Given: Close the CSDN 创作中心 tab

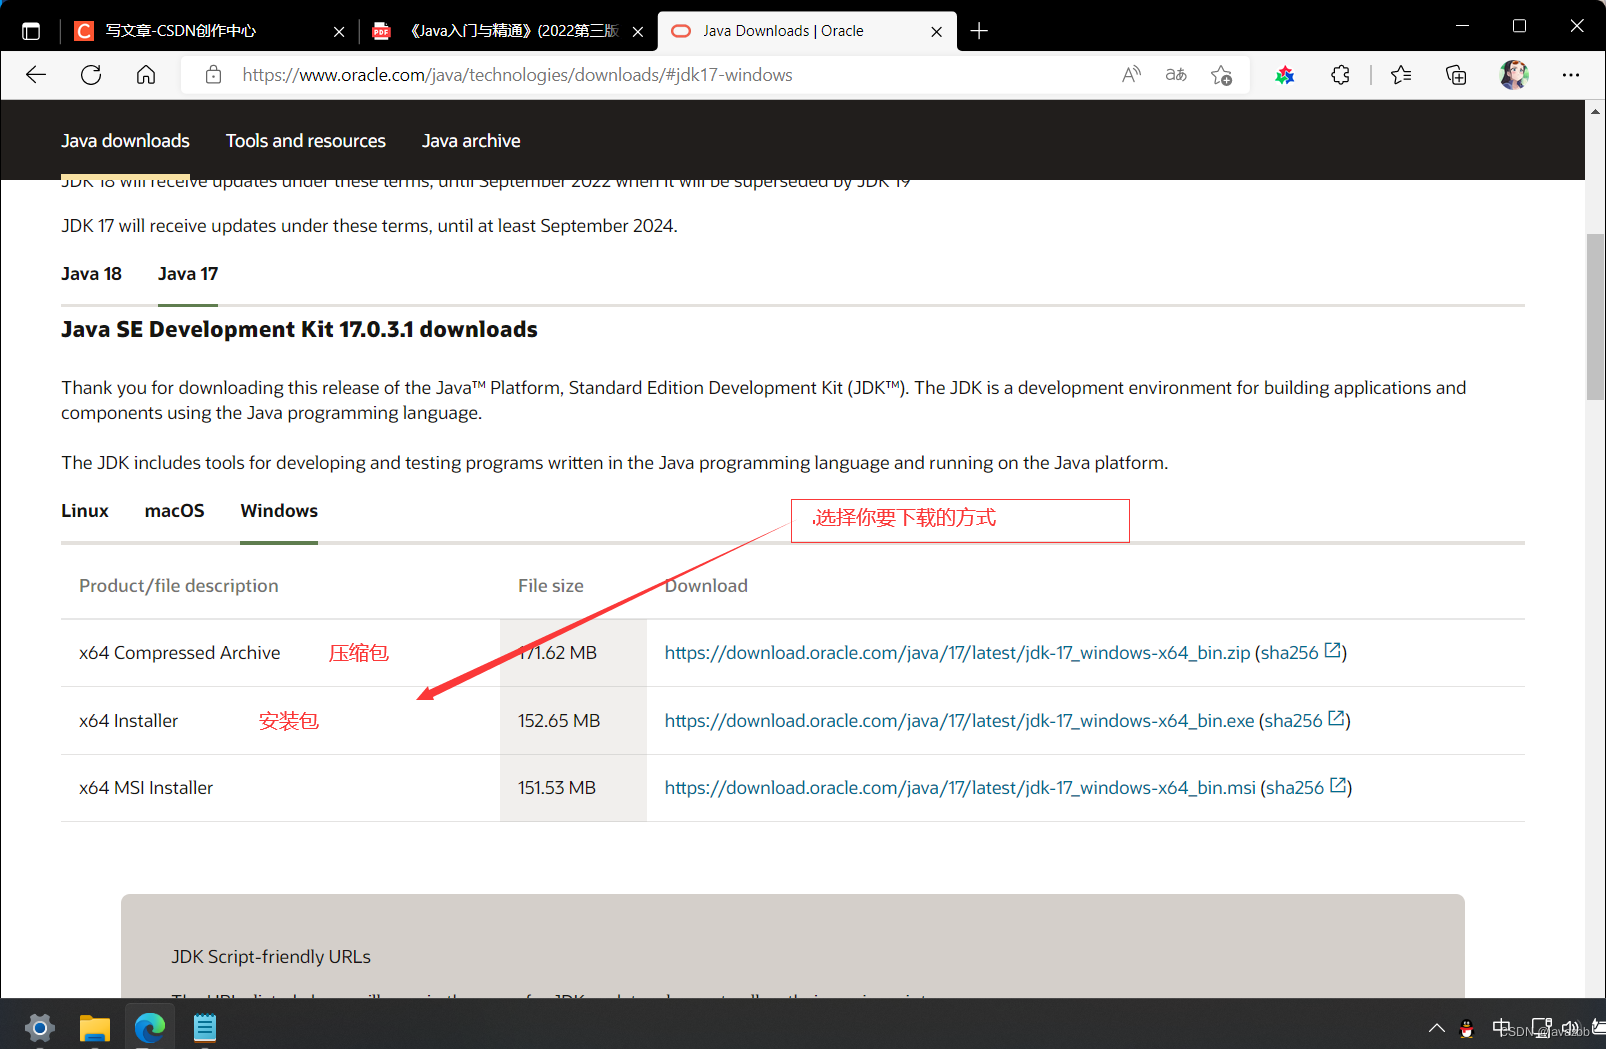Looking at the screenshot, I should pos(339,32).
